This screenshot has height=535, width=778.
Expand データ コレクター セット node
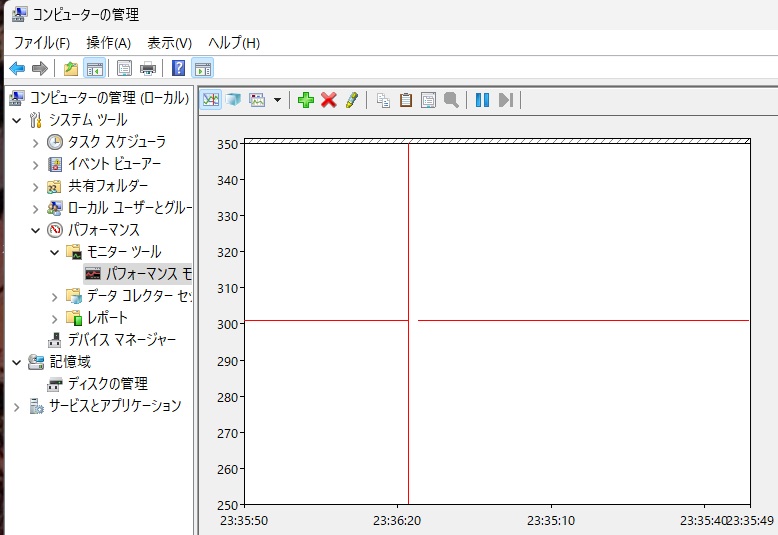54,297
